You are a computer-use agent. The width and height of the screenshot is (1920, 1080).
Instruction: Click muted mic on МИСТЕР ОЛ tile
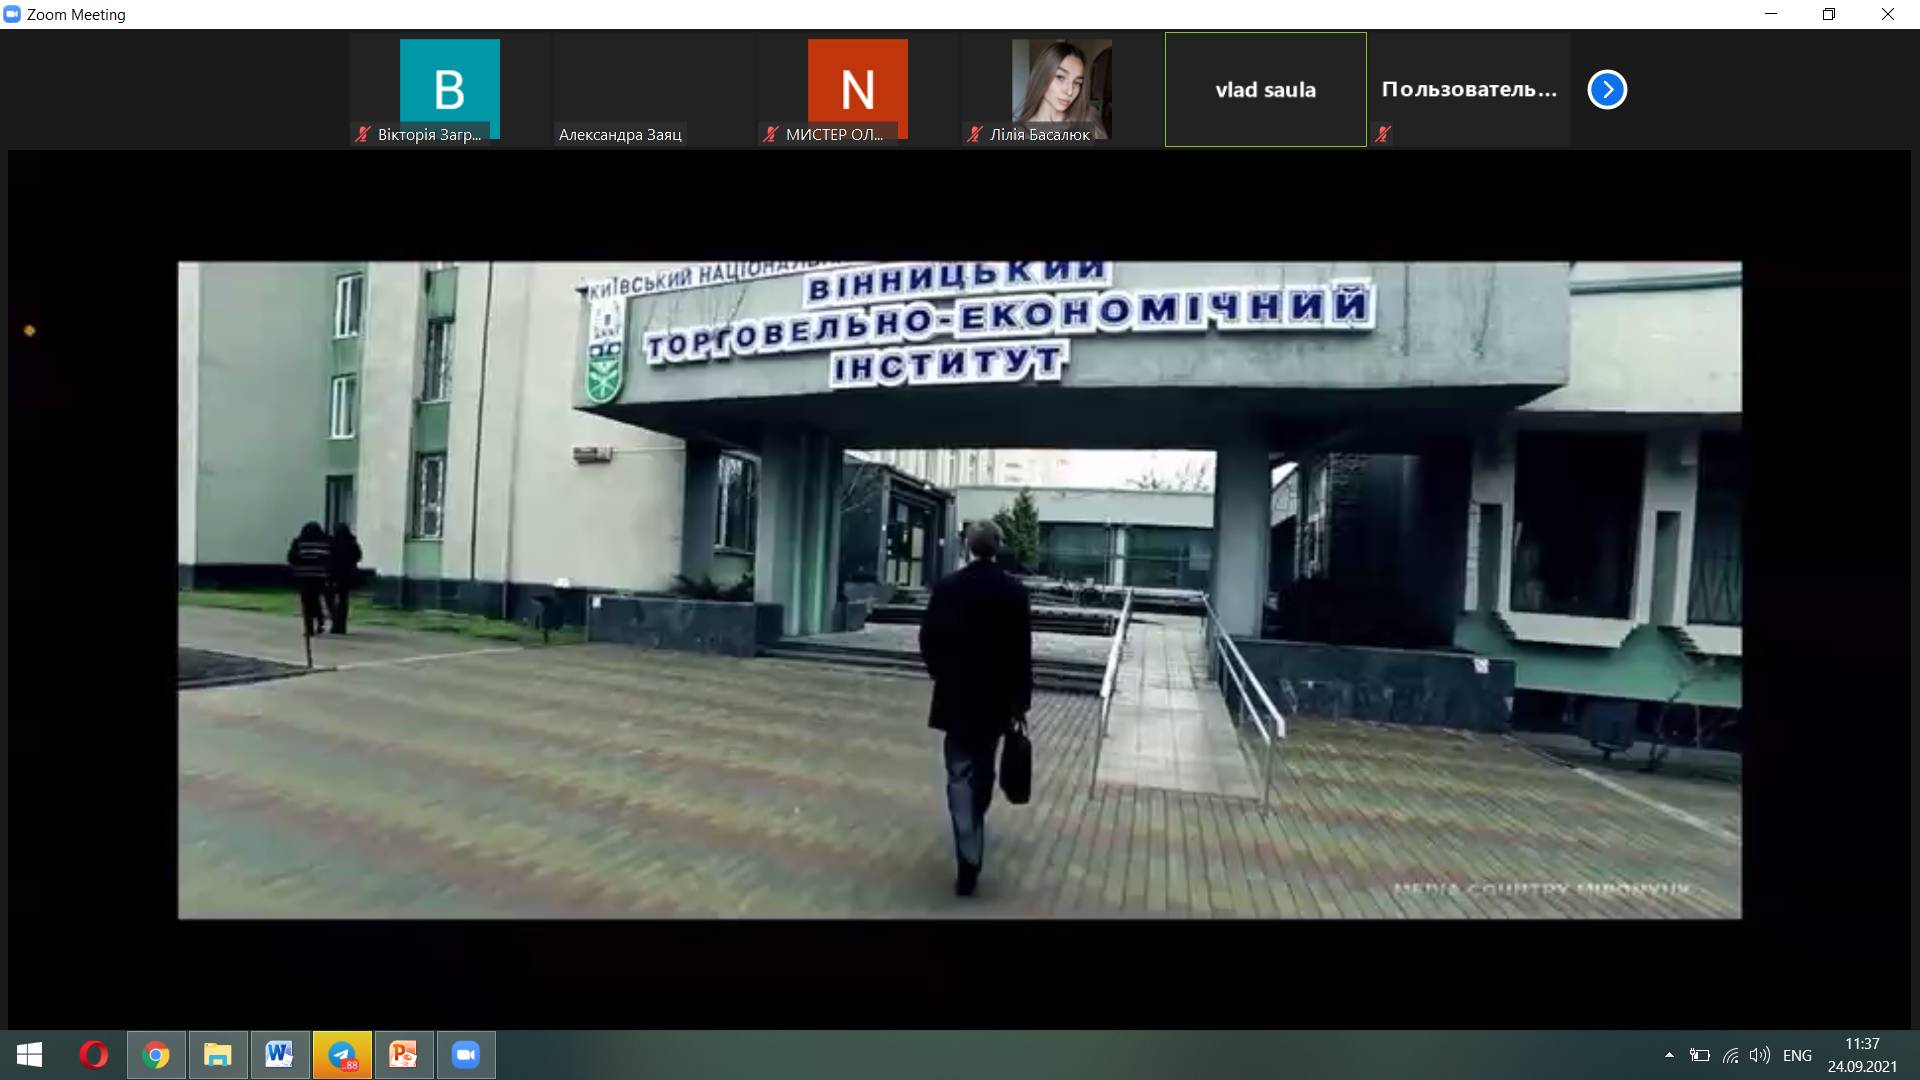(770, 134)
